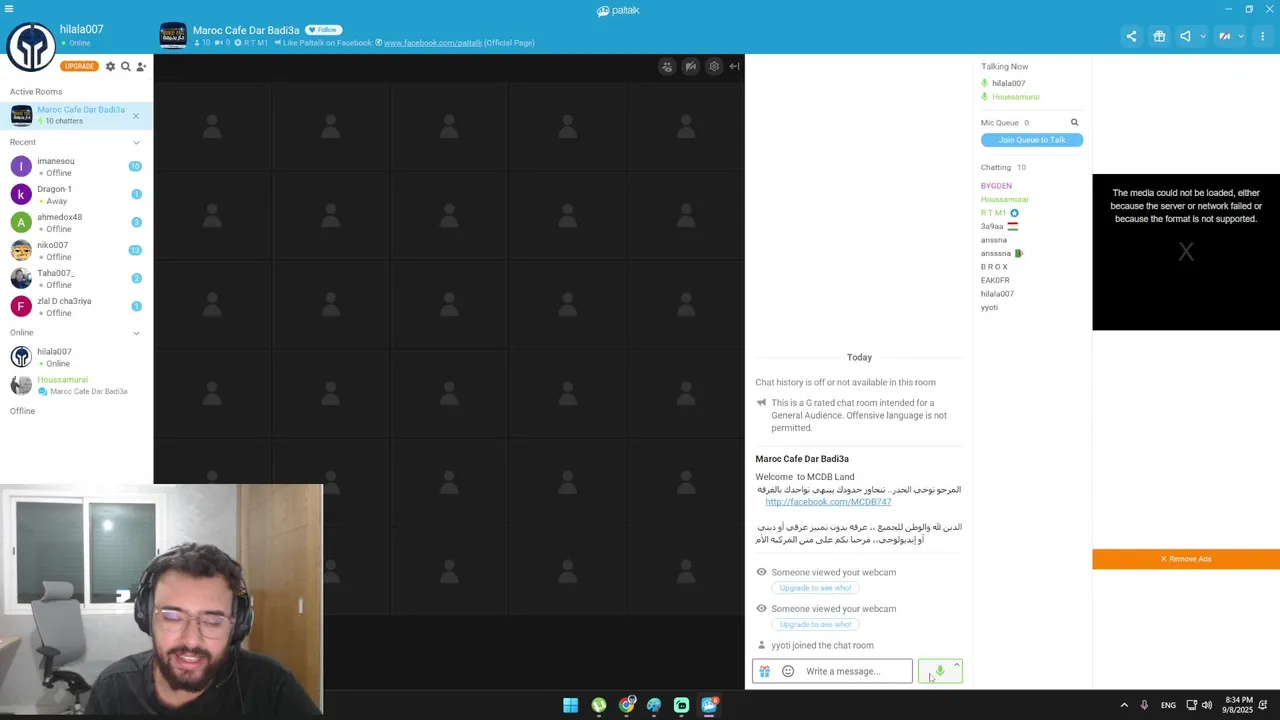Click the orange Remove Ads bar
The image size is (1280, 720).
coord(1186,559)
